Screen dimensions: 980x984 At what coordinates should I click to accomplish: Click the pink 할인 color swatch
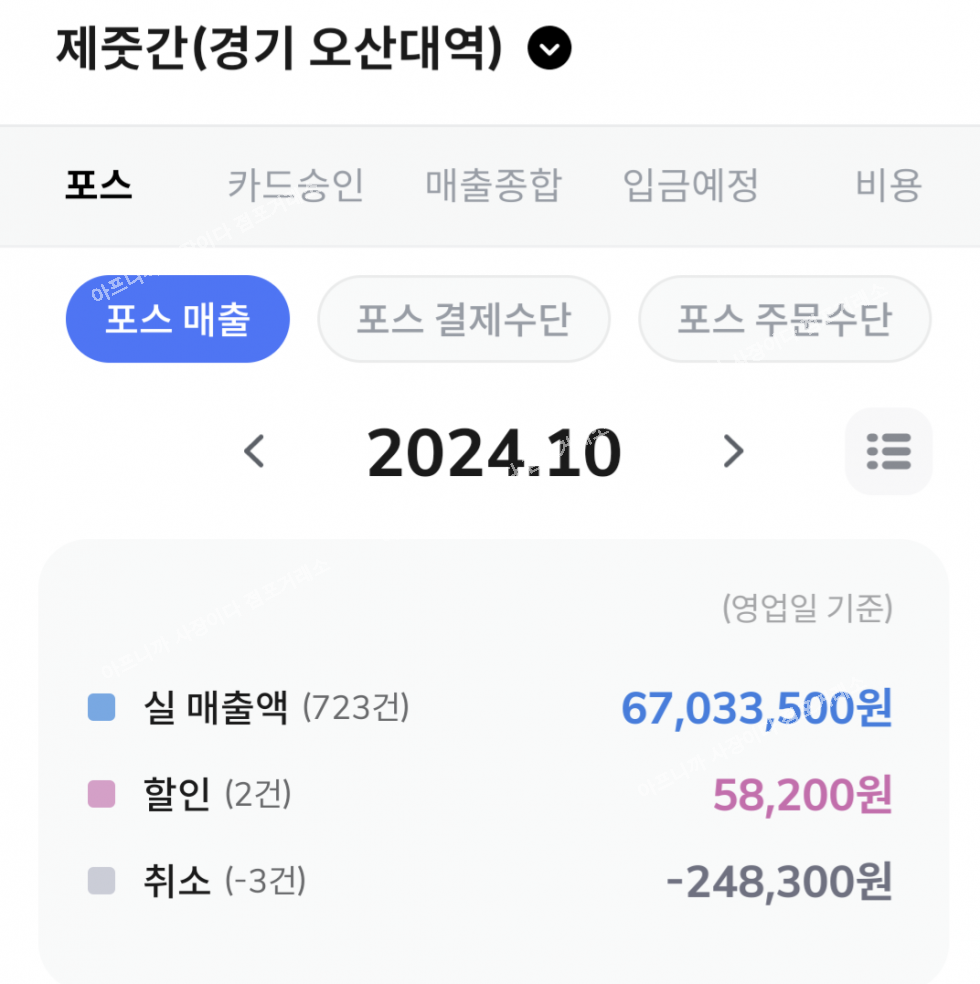coord(101,796)
